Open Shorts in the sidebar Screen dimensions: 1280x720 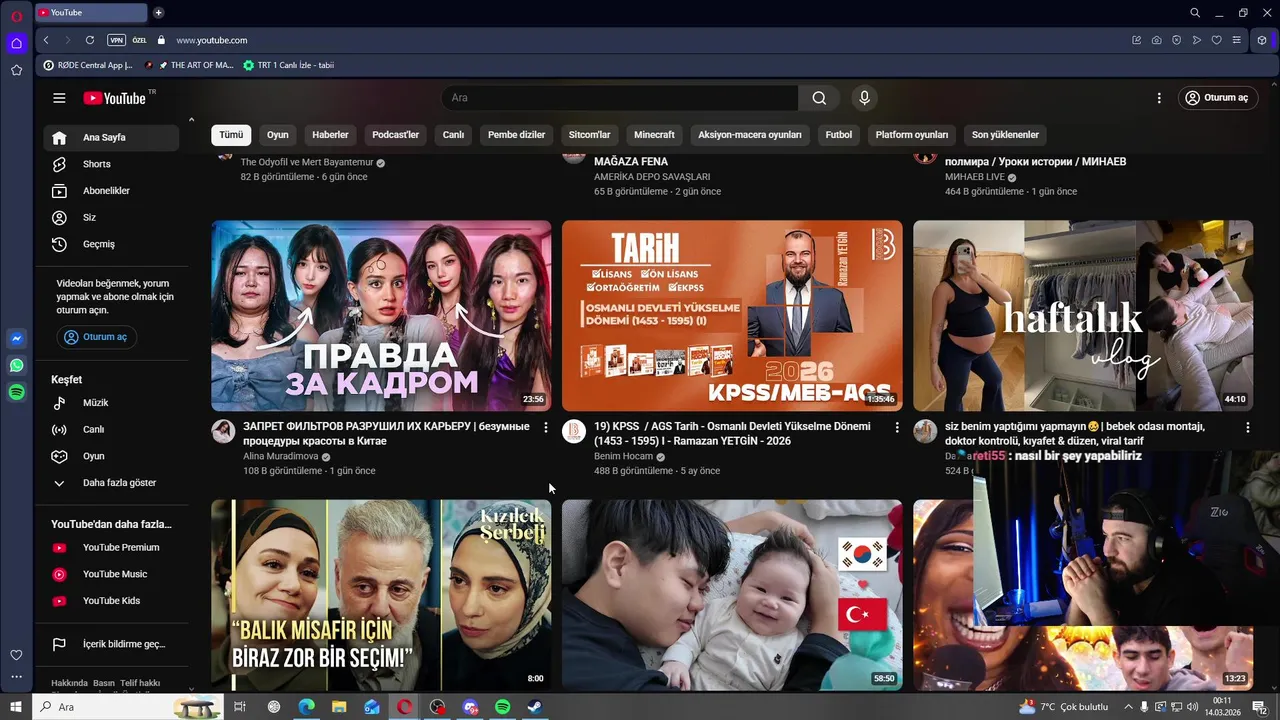click(x=111, y=164)
